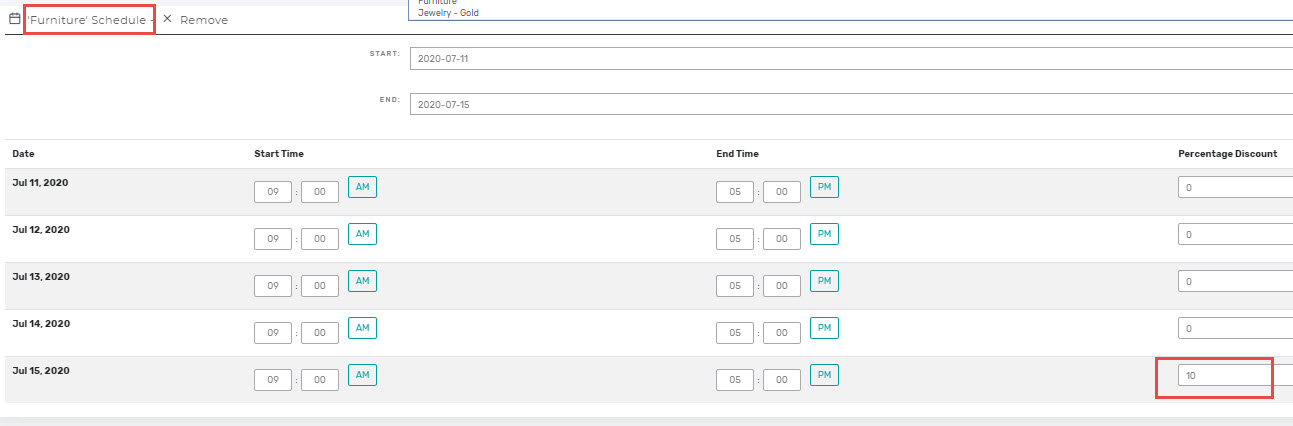Click end minute field for Jul 12

(x=782, y=239)
